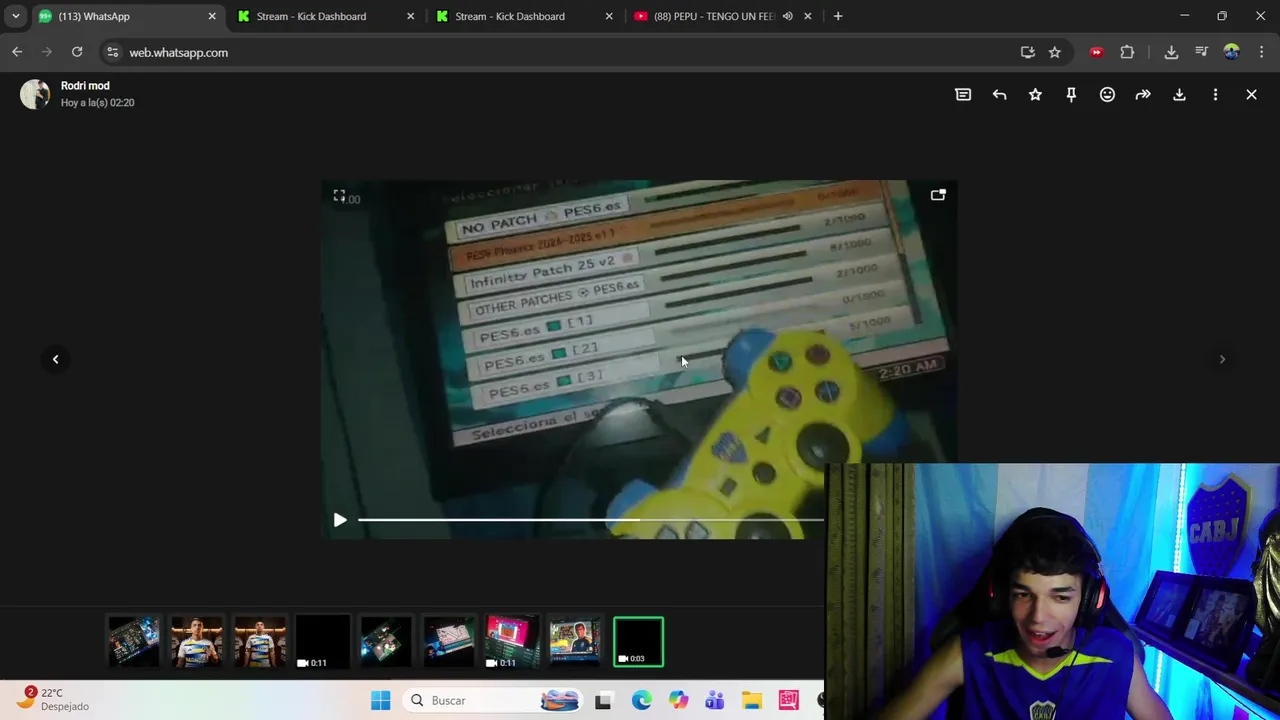Image resolution: width=1280 pixels, height=720 pixels.
Task: Open Copilot from the taskbar
Action: click(678, 701)
